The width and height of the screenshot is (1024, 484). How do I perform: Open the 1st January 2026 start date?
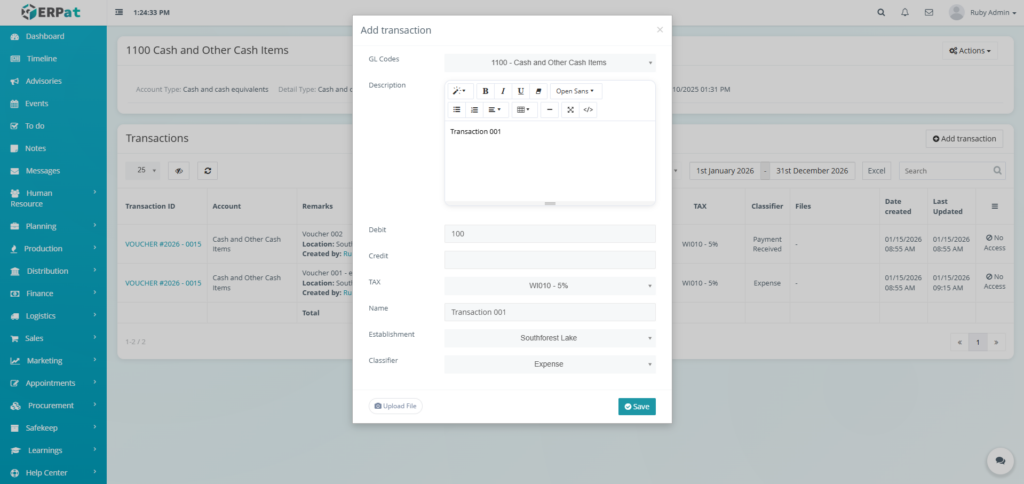(x=725, y=170)
